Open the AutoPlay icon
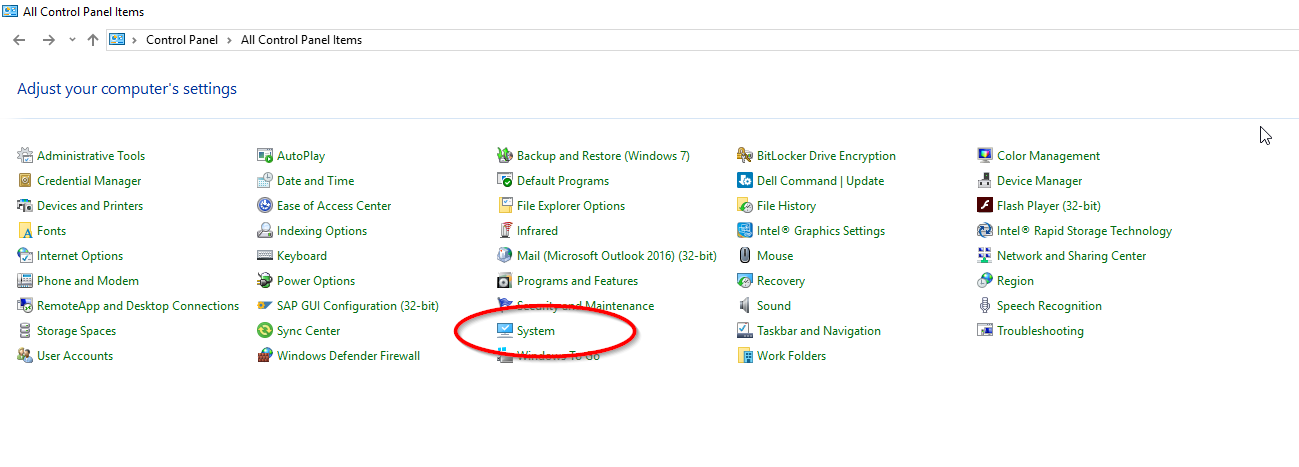Image resolution: width=1299 pixels, height=467 pixels. pyautogui.click(x=265, y=155)
